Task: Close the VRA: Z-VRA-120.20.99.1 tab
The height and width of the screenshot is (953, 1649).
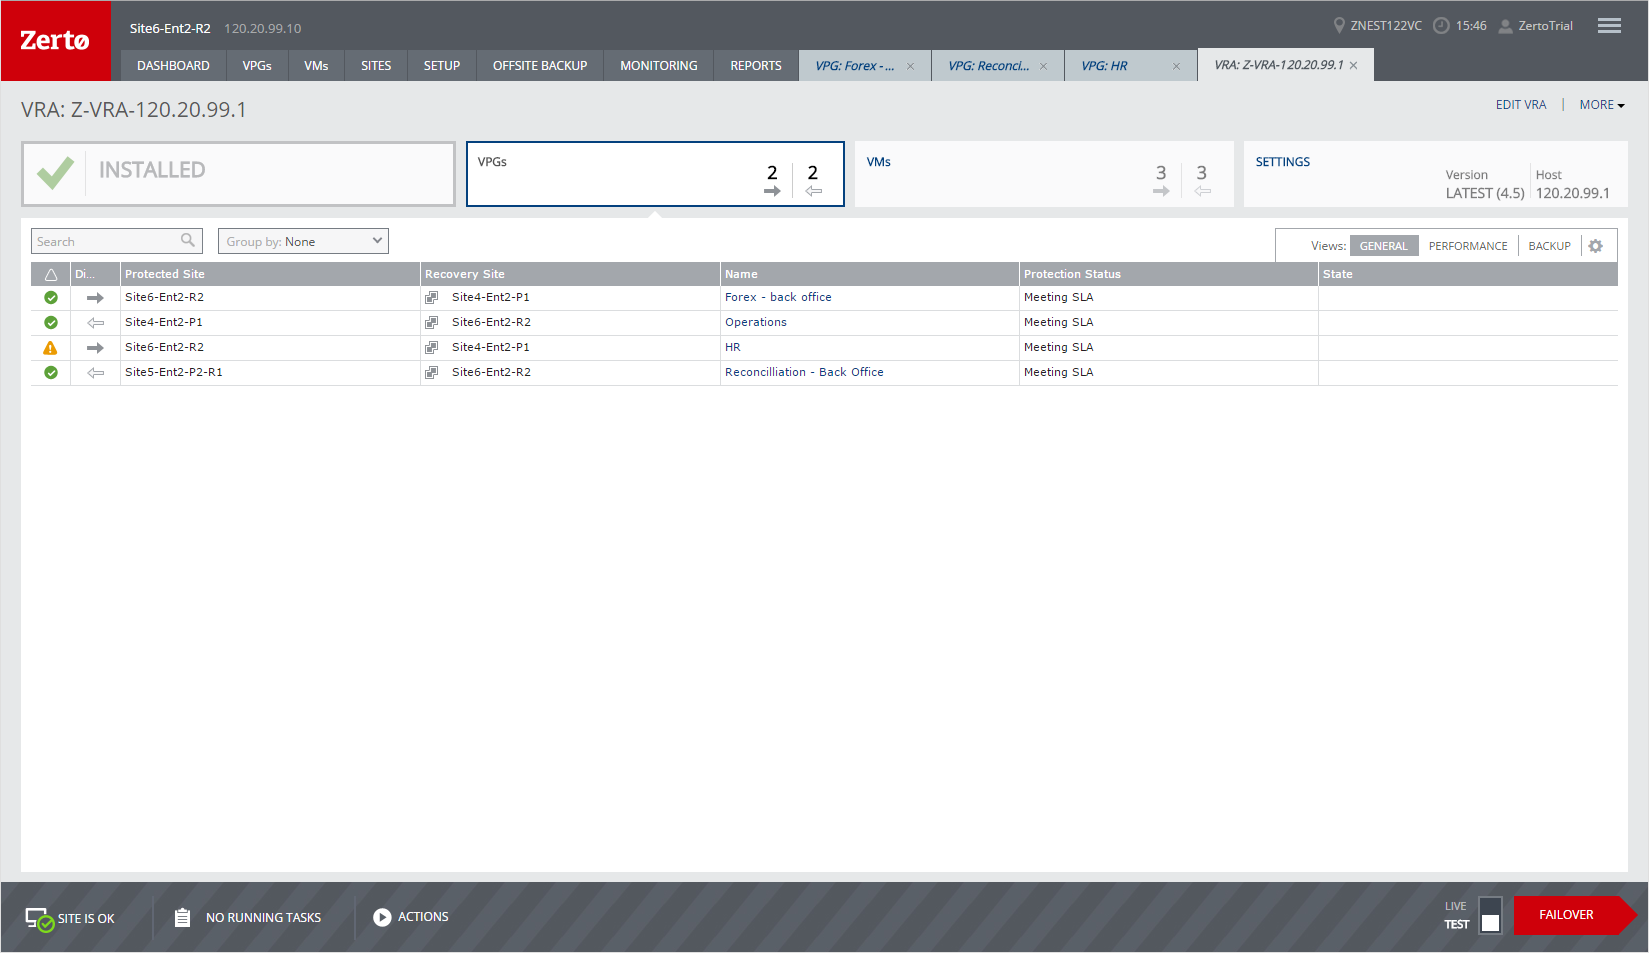Action: (1353, 65)
